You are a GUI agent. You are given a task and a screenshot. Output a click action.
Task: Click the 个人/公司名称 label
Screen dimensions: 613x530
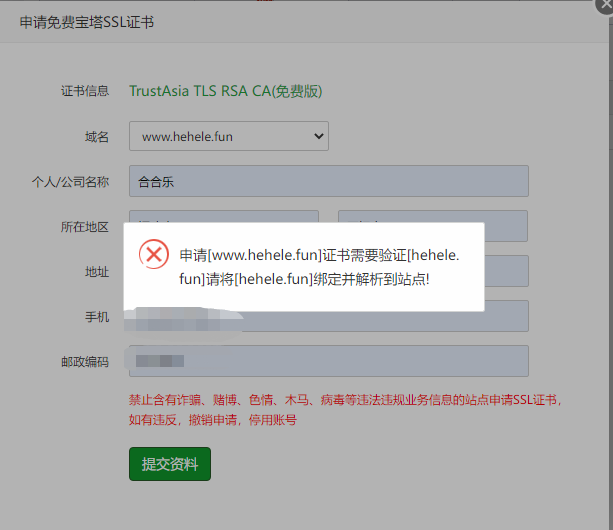pyautogui.click(x=70, y=182)
